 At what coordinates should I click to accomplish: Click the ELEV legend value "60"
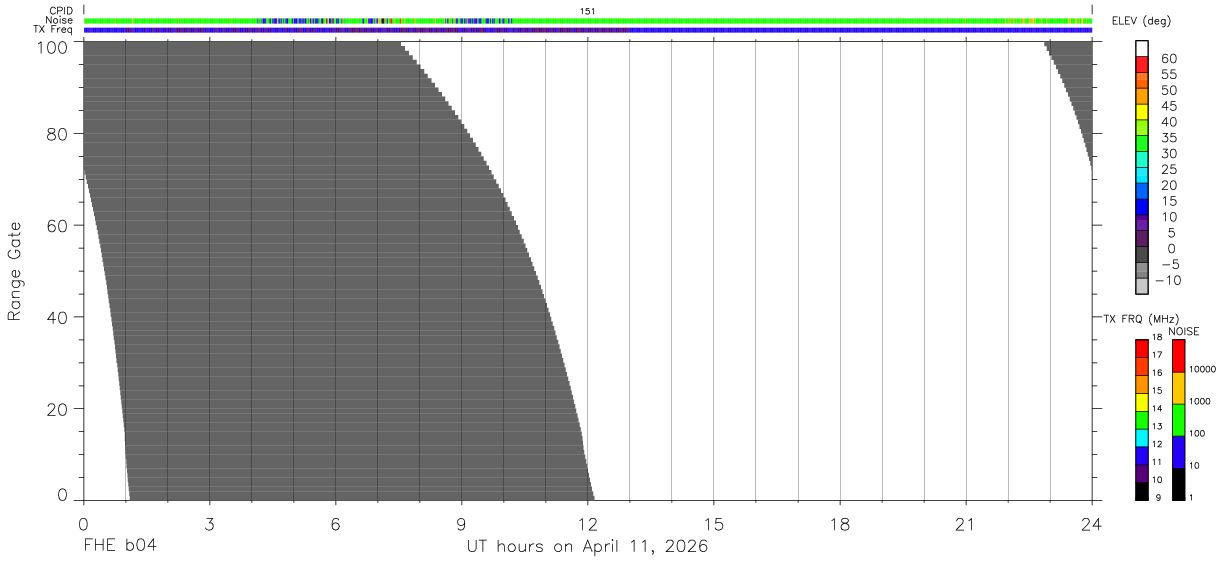[1170, 59]
